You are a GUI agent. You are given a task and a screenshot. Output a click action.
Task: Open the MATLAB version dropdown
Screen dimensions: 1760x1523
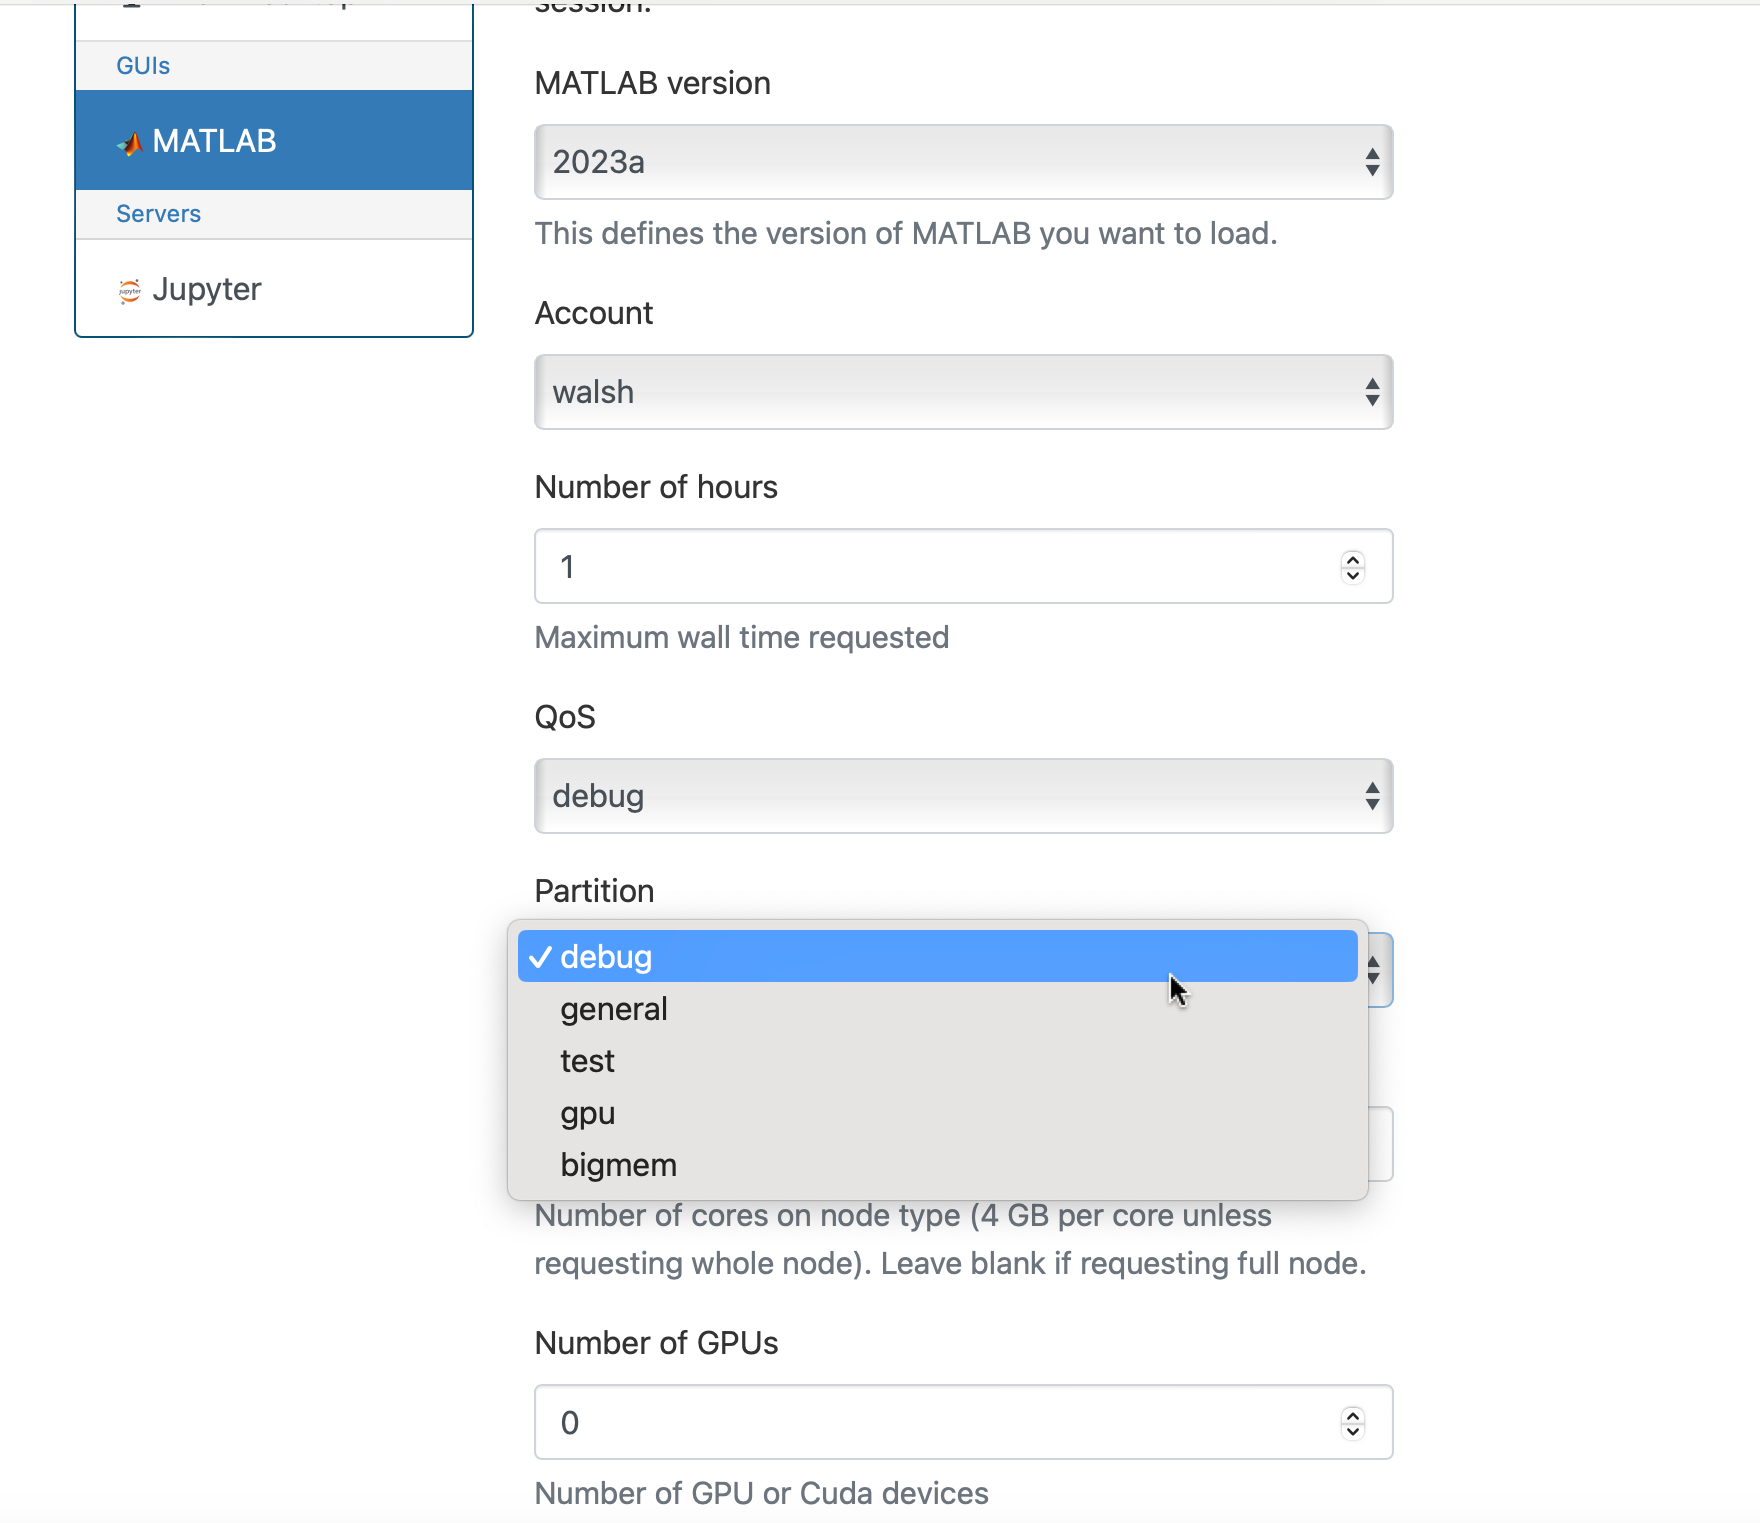tap(963, 162)
